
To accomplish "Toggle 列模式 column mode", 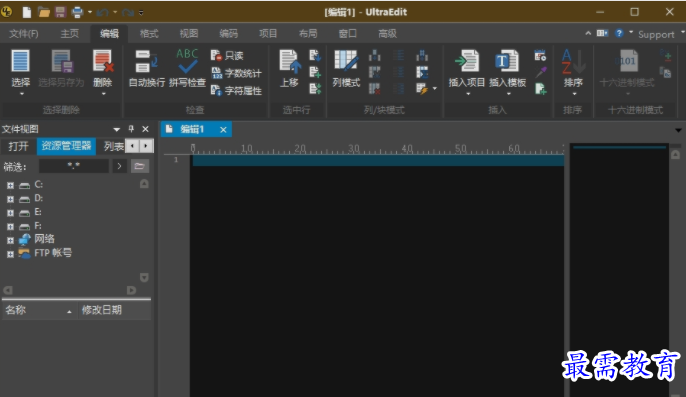I will coord(346,68).
